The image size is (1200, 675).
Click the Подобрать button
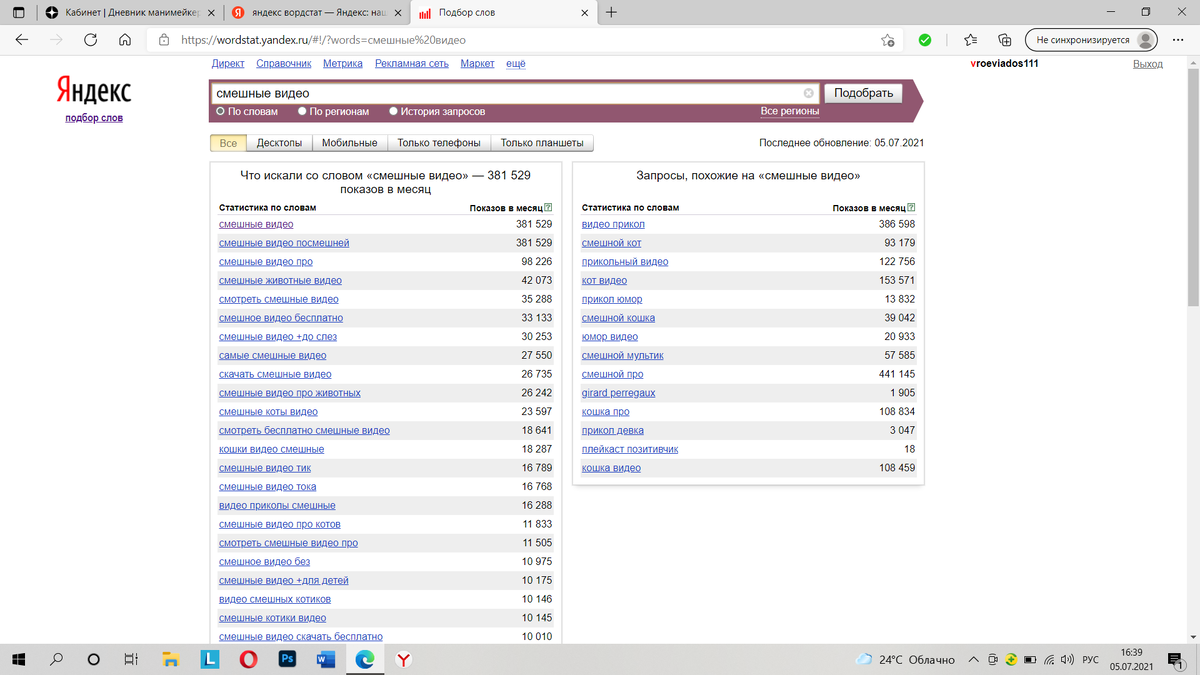click(x=863, y=93)
